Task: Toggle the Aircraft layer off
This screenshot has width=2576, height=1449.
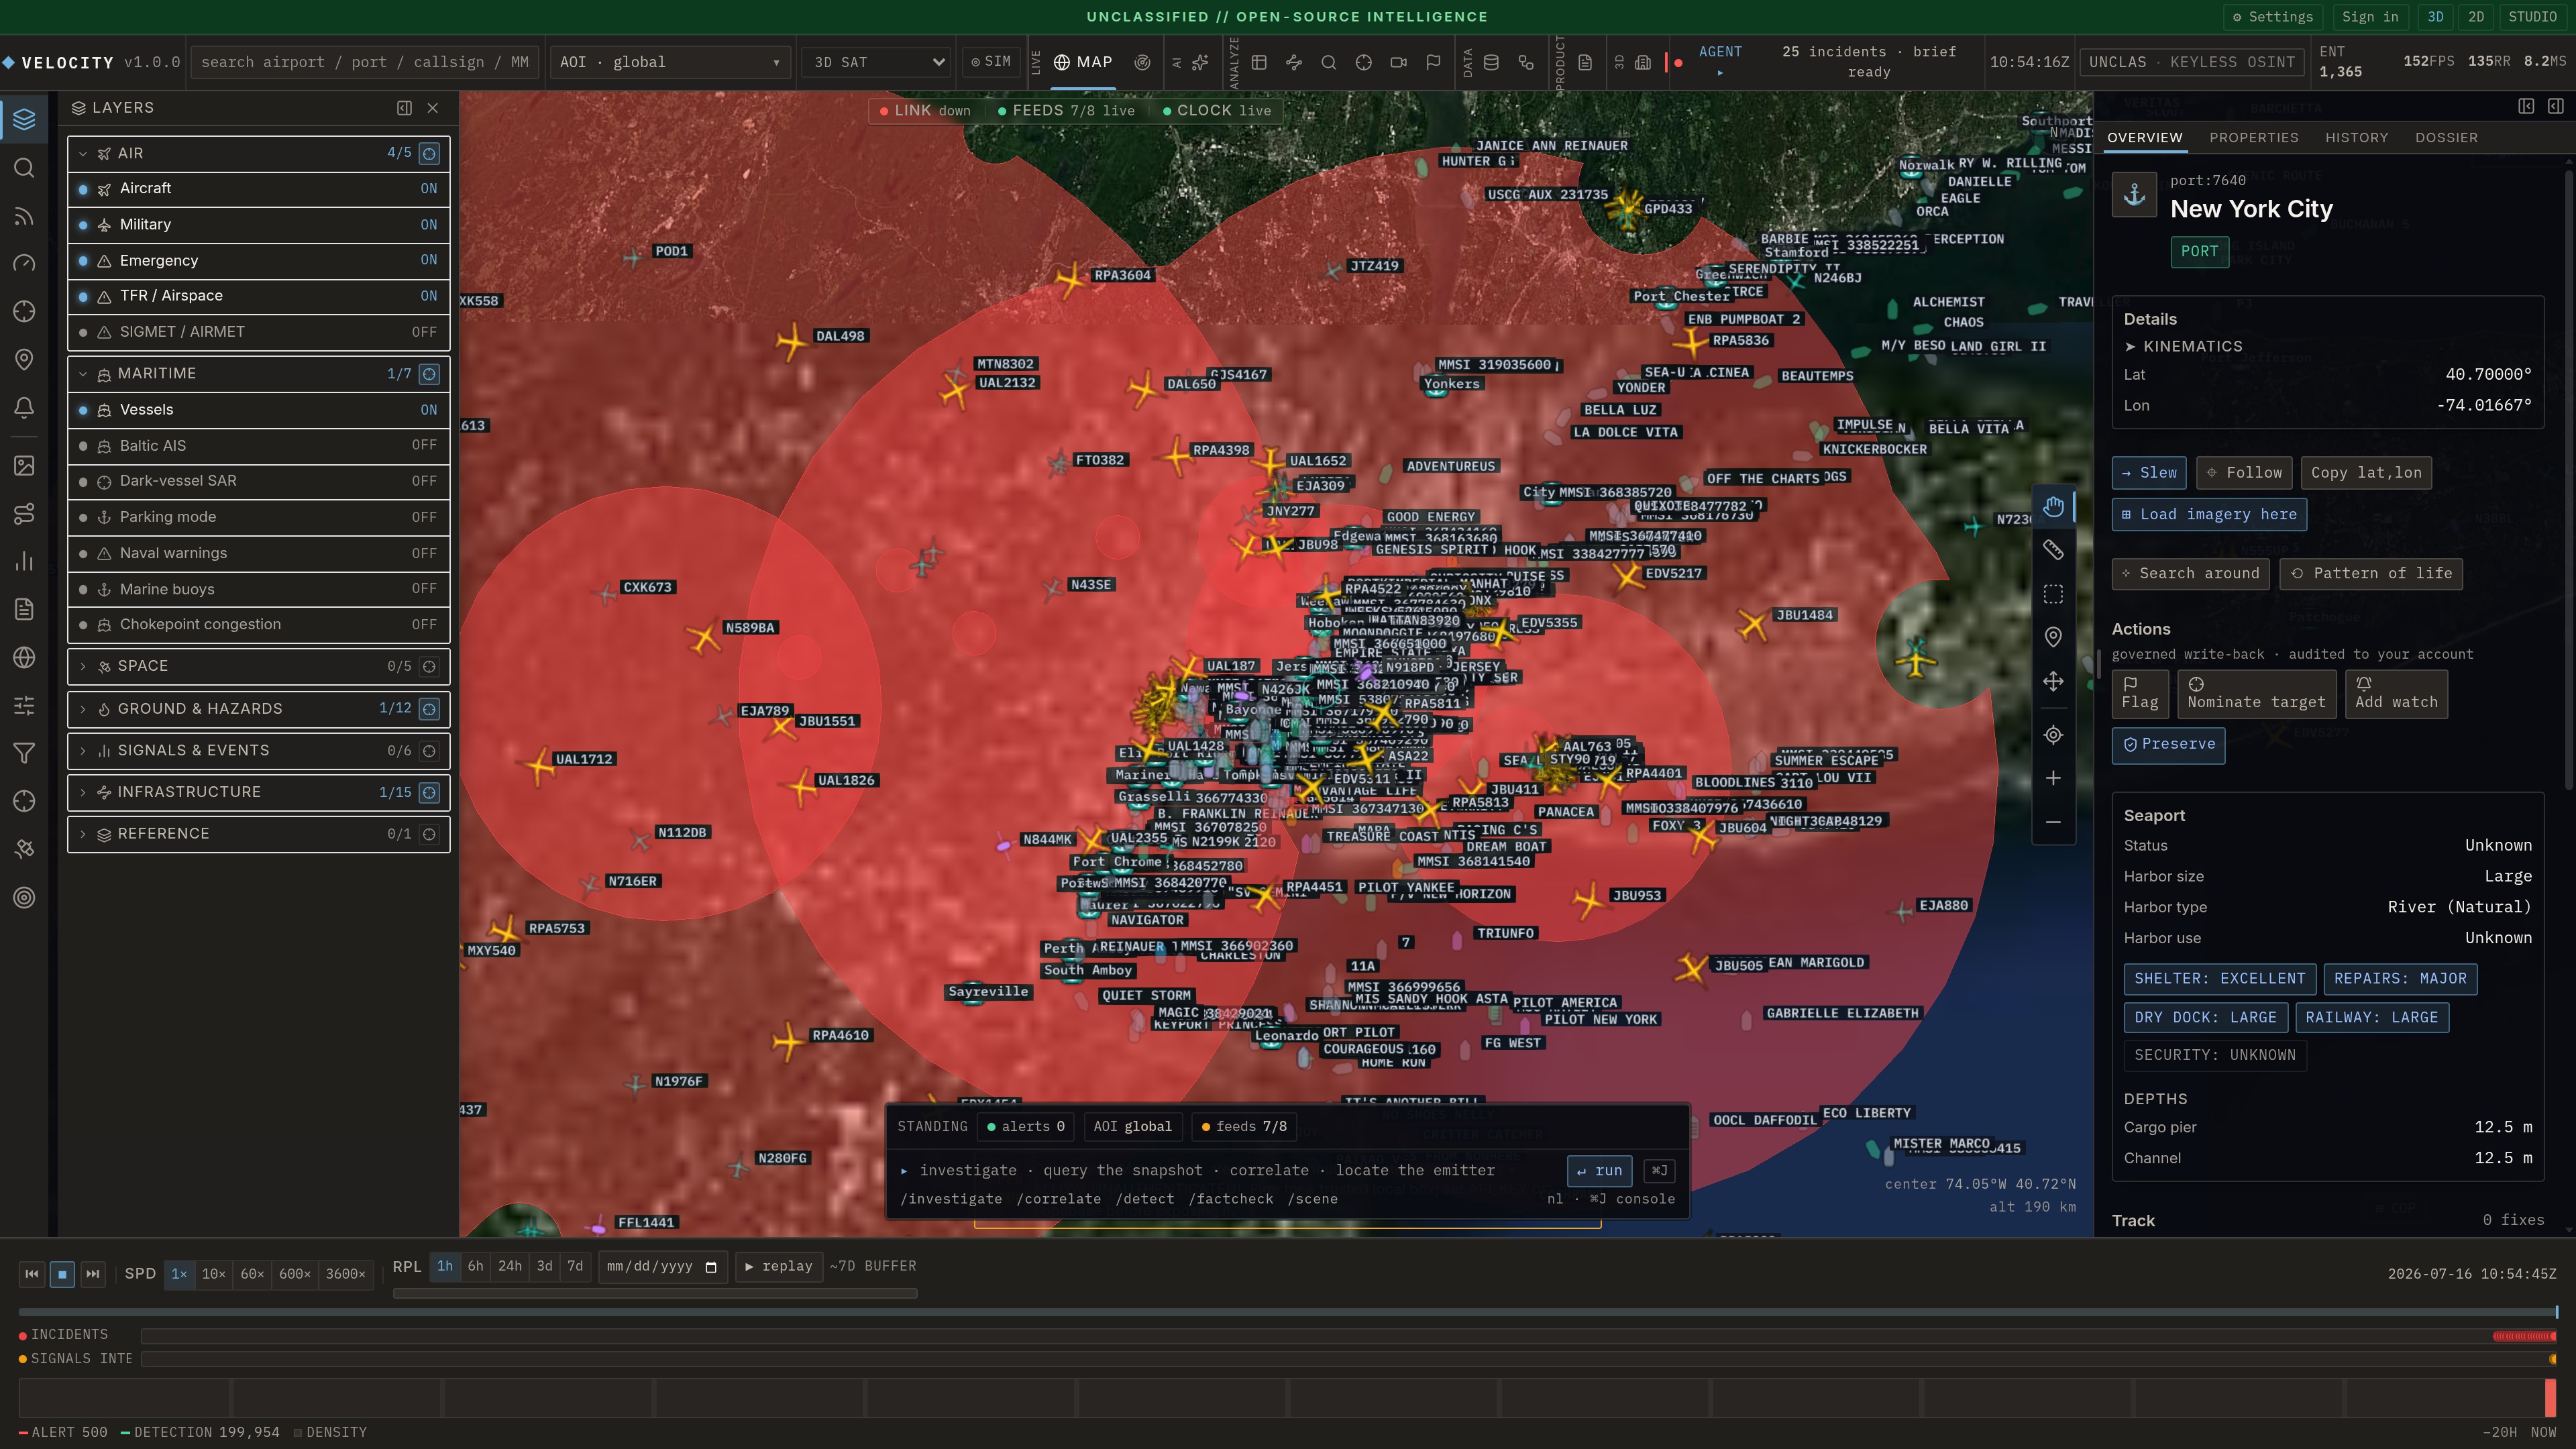Action: click(259, 188)
